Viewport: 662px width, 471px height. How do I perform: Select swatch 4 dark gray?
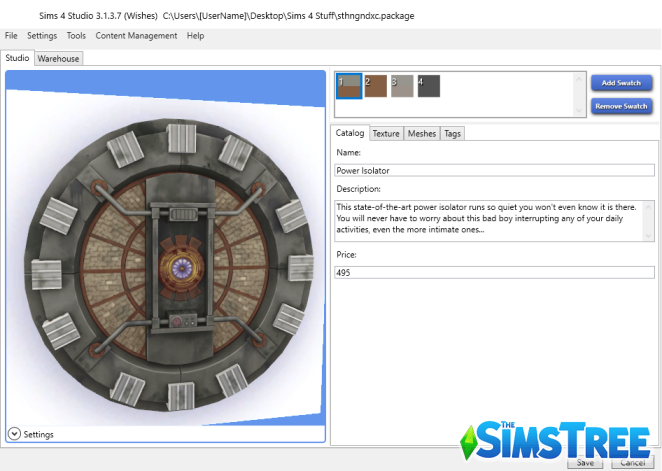[427, 87]
